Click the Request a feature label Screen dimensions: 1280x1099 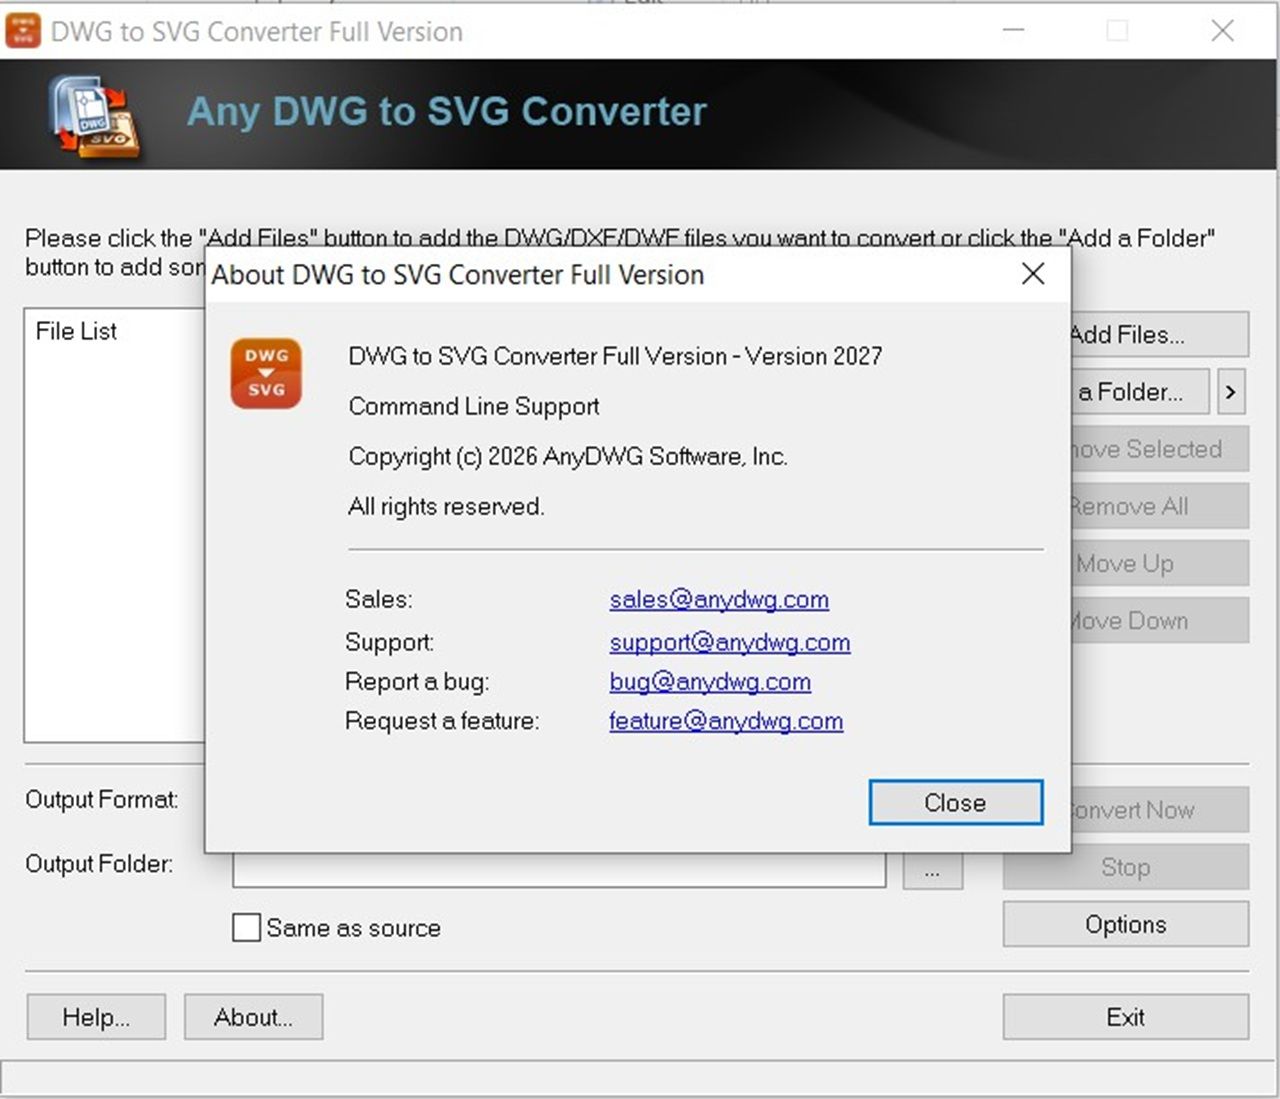442,721
